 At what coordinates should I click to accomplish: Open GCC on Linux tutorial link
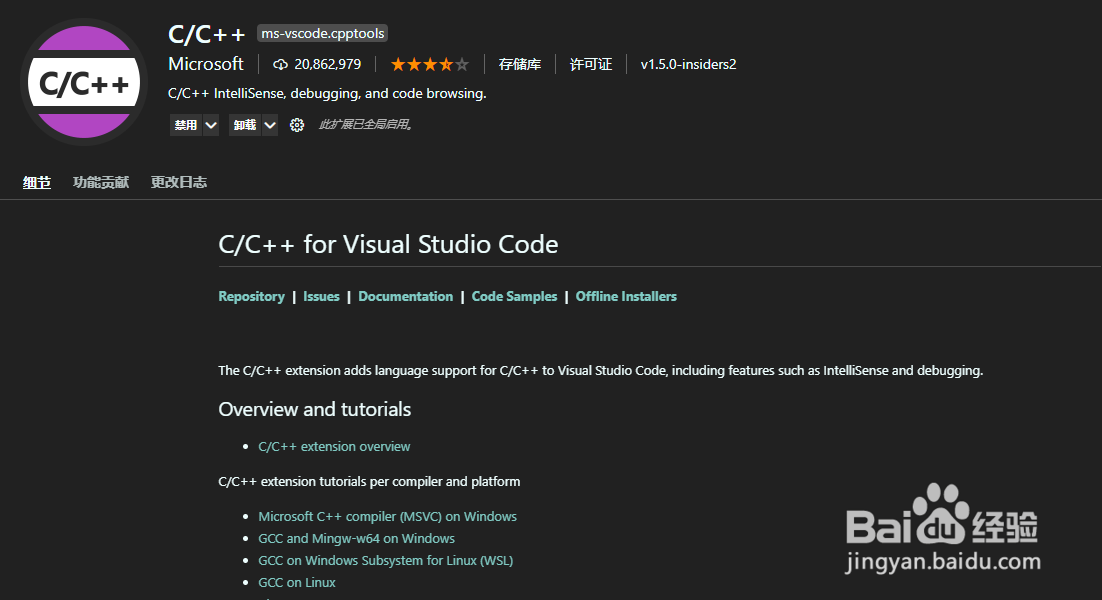[x=297, y=582]
